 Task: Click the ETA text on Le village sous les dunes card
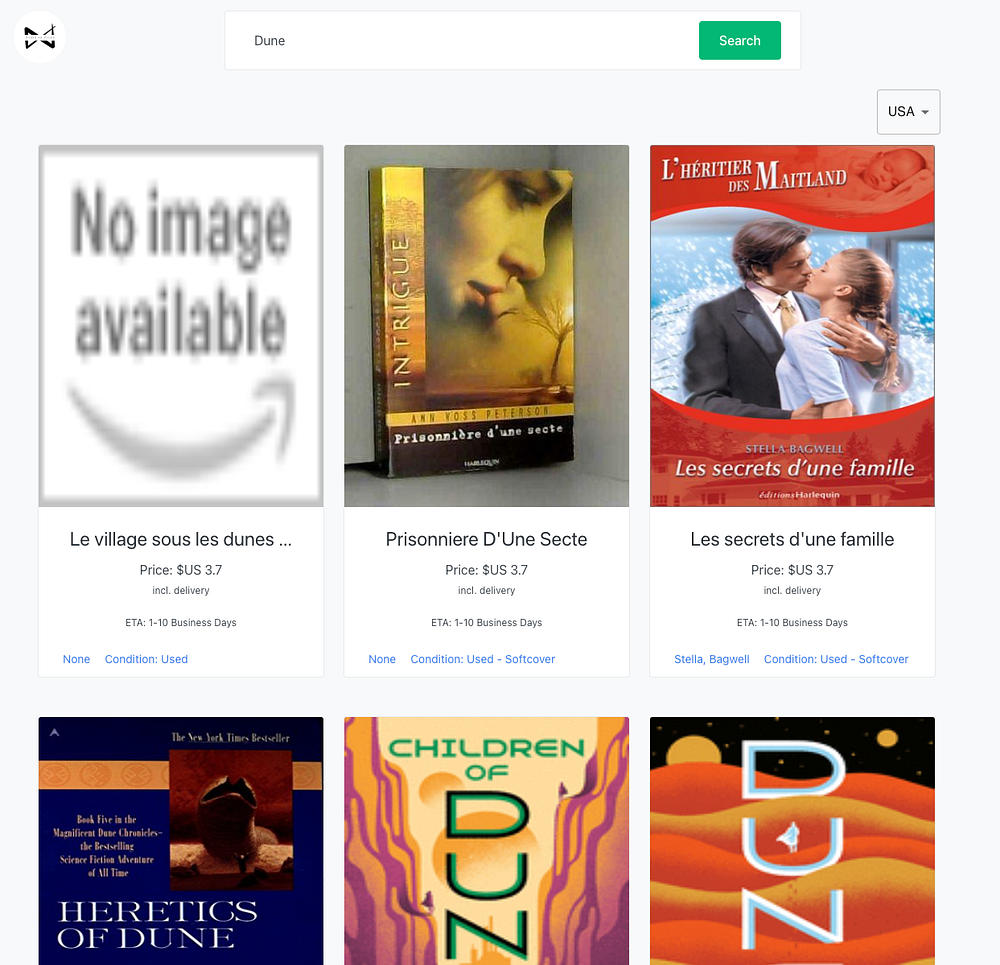point(181,622)
